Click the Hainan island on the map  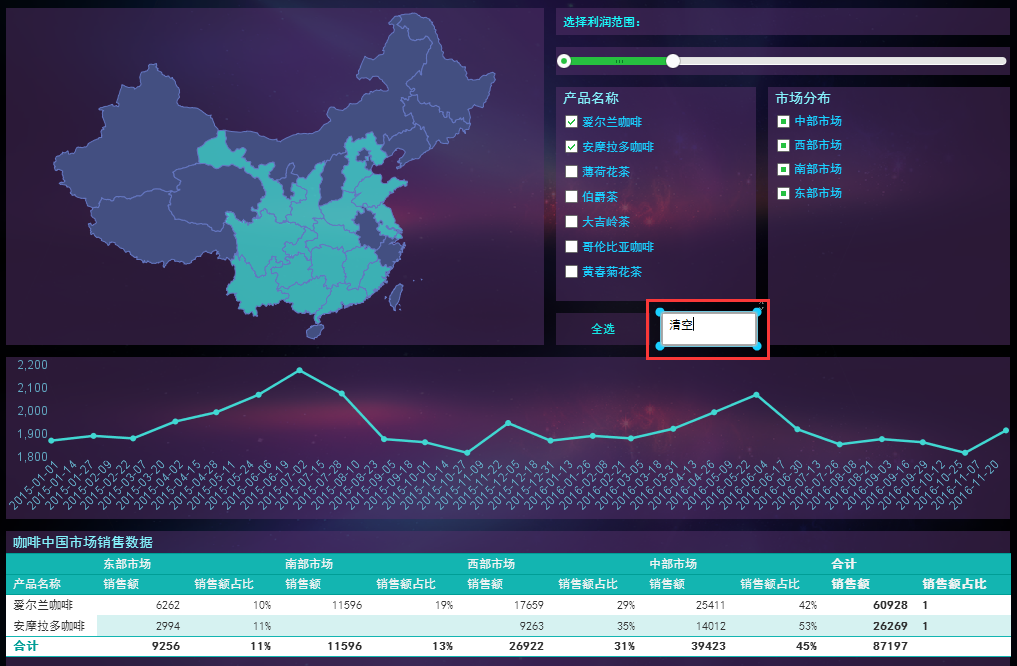coord(315,331)
